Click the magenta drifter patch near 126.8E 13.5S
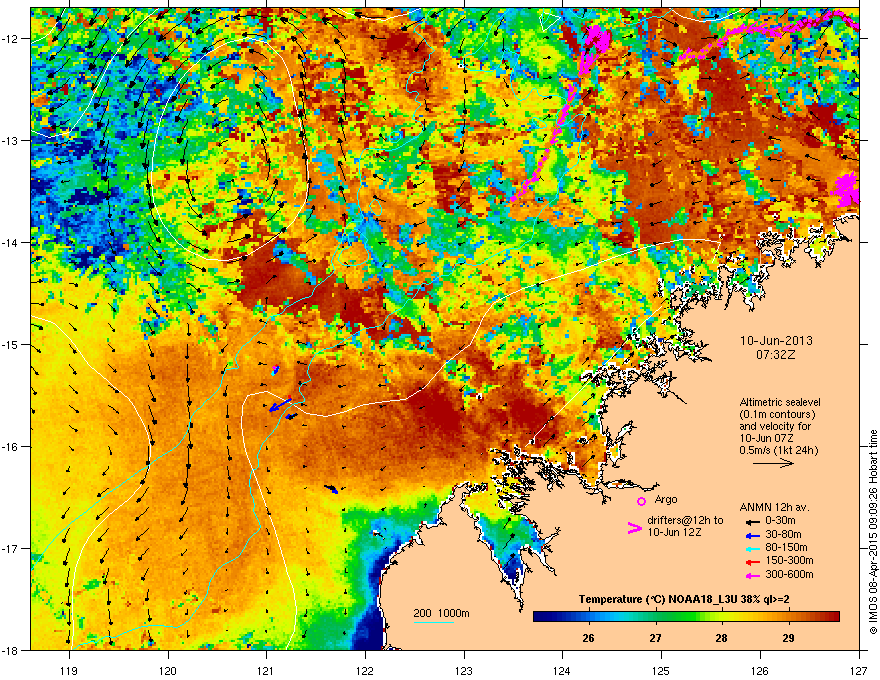This screenshot has height=680, width=880. pyautogui.click(x=845, y=189)
